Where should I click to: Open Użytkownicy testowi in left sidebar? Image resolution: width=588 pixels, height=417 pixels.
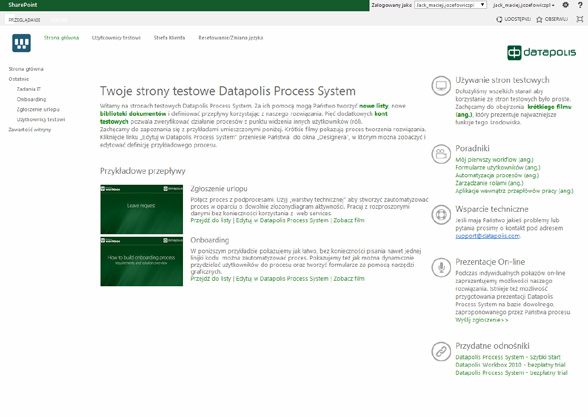tap(41, 120)
